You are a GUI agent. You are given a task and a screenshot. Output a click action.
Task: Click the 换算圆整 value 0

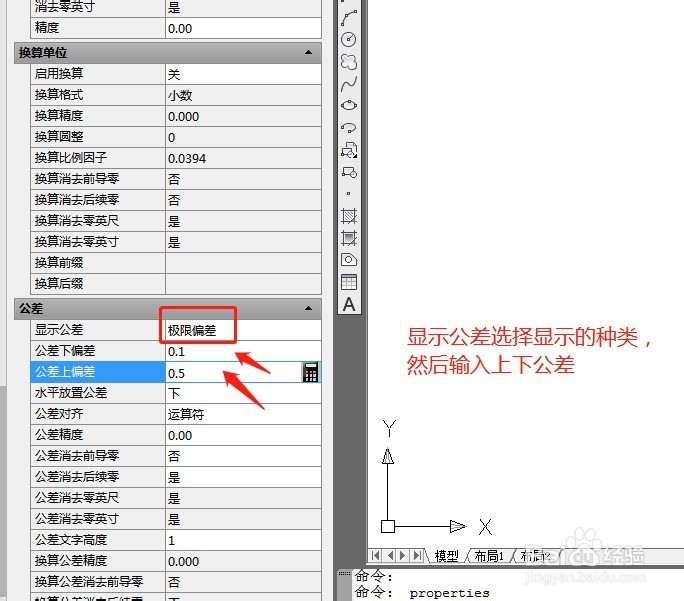[x=243, y=137]
